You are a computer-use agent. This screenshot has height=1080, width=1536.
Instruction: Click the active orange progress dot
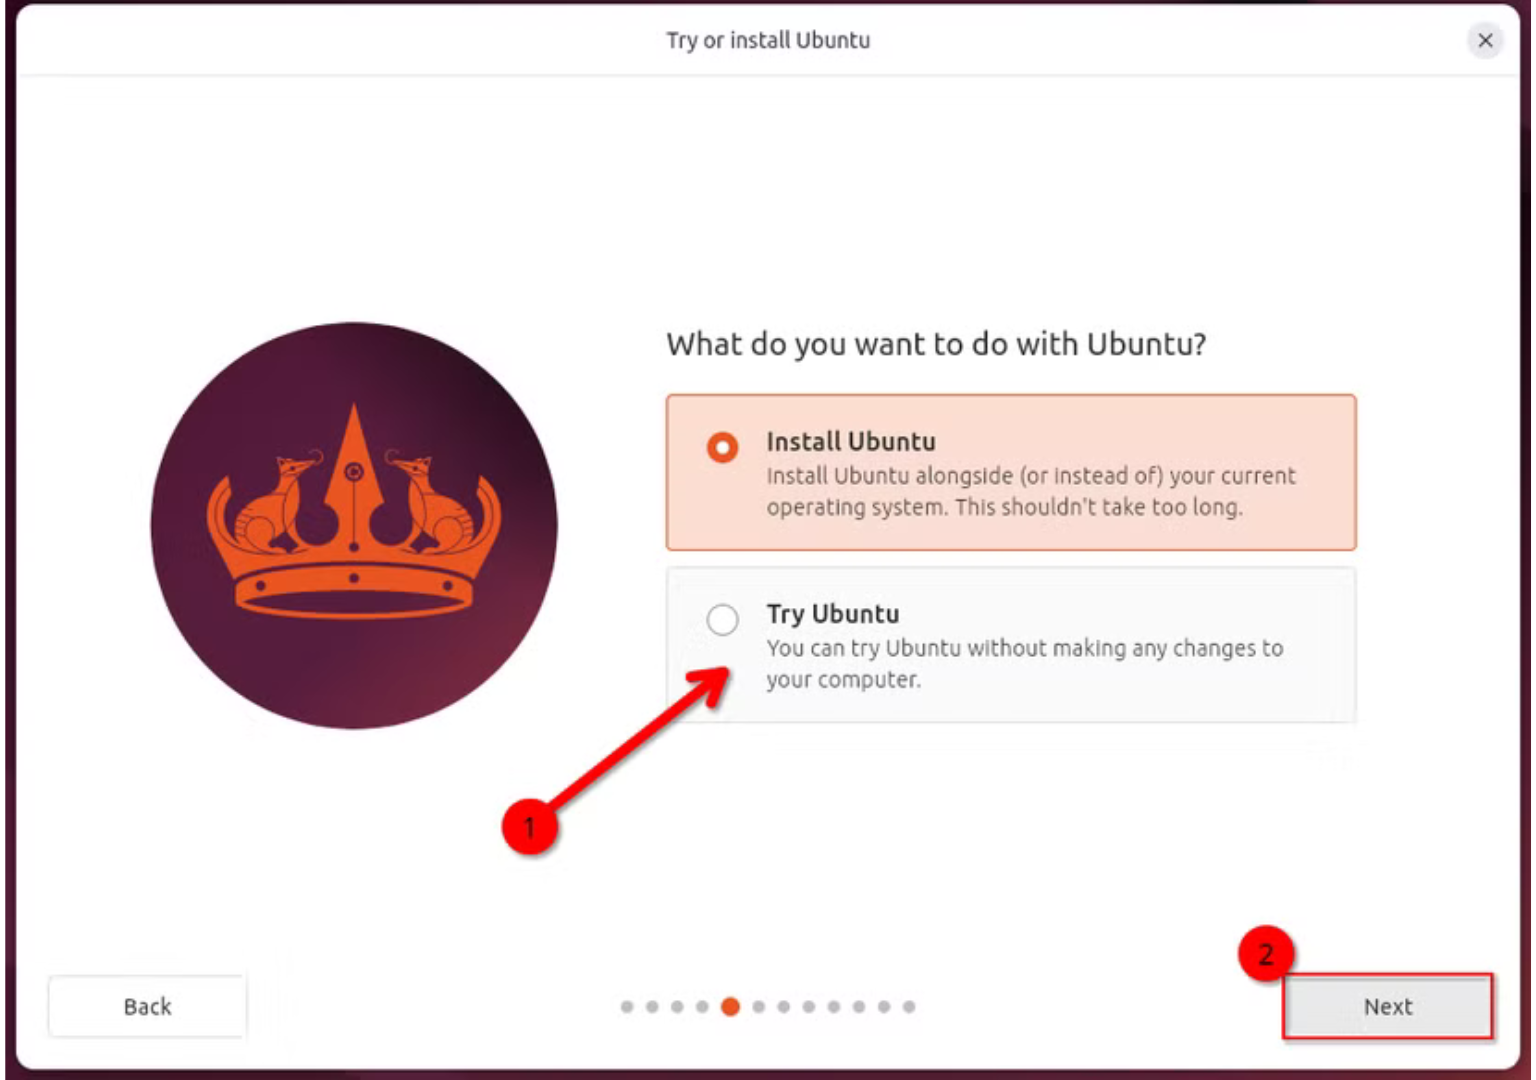point(731,1006)
